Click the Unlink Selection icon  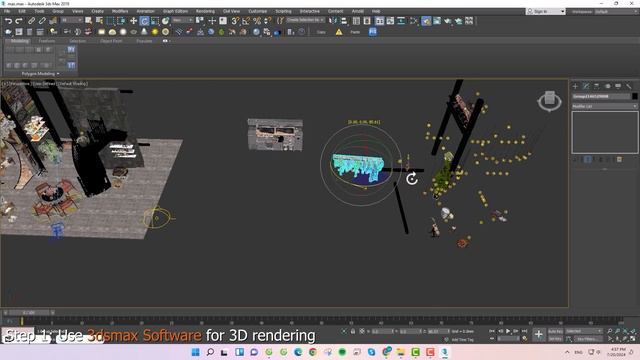42,21
